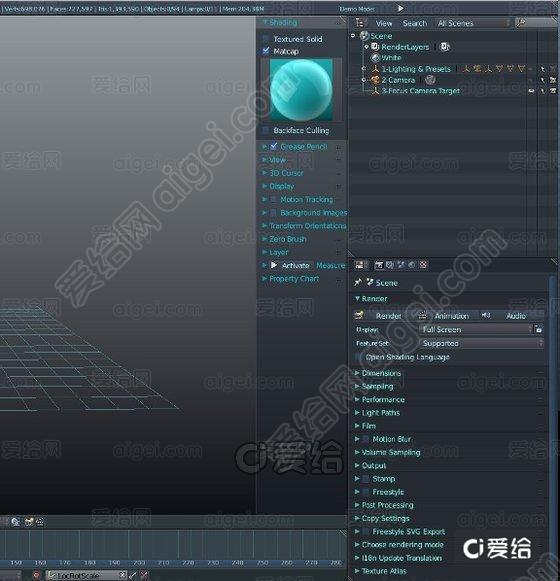Click the pin icon beside Scene
Image resolution: width=560 pixels, height=581 pixels.
click(358, 282)
